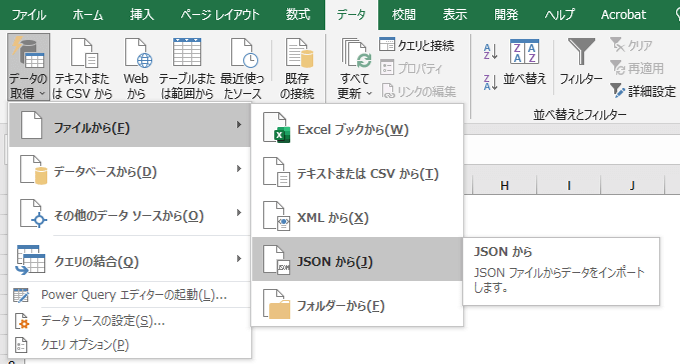This screenshot has width=680, height=364.
Task: Switch to the 数式 tab
Action: point(298,15)
